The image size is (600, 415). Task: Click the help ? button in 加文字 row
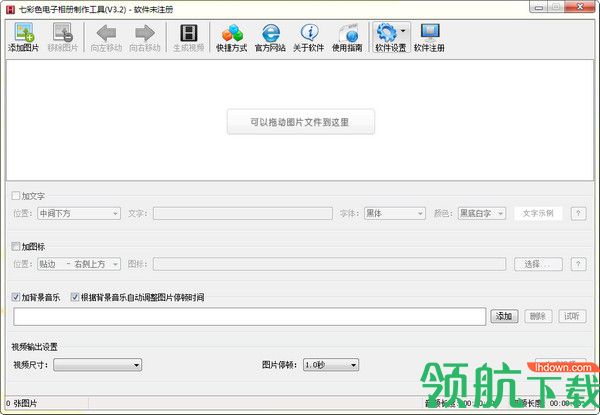pos(578,213)
